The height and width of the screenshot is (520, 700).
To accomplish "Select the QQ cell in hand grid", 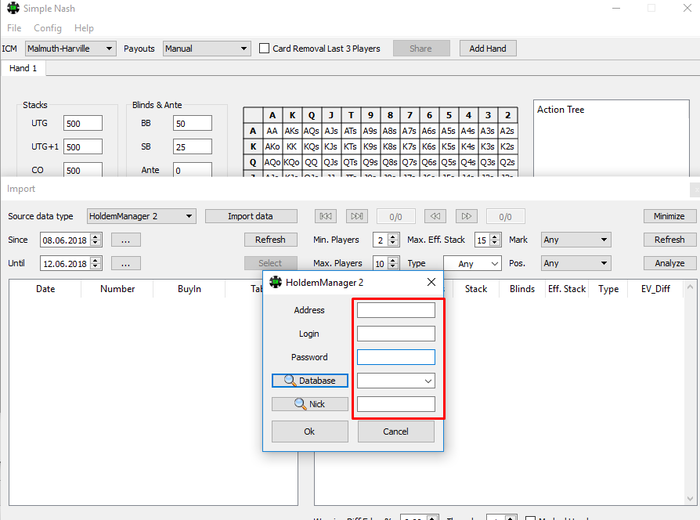I will pos(311,162).
